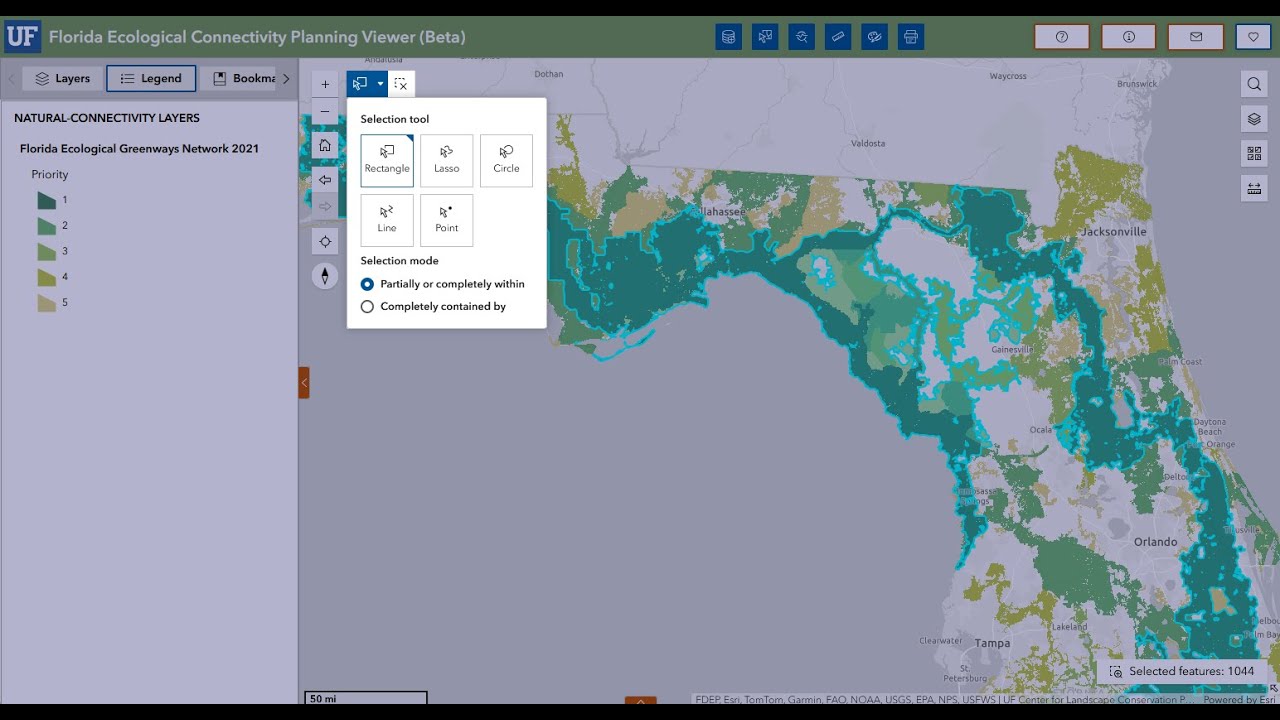Click the Priority 1 legend swatch

click(x=47, y=200)
